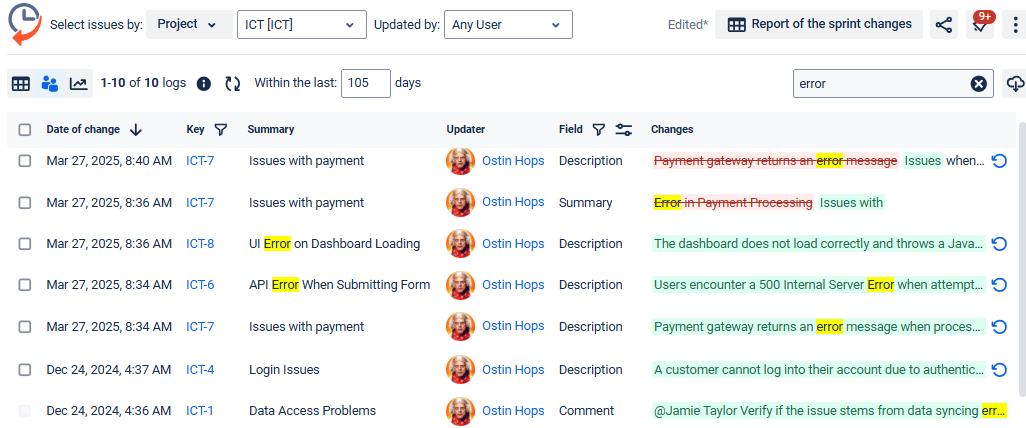Clear the error search text
The height and width of the screenshot is (428, 1026).
[x=978, y=84]
